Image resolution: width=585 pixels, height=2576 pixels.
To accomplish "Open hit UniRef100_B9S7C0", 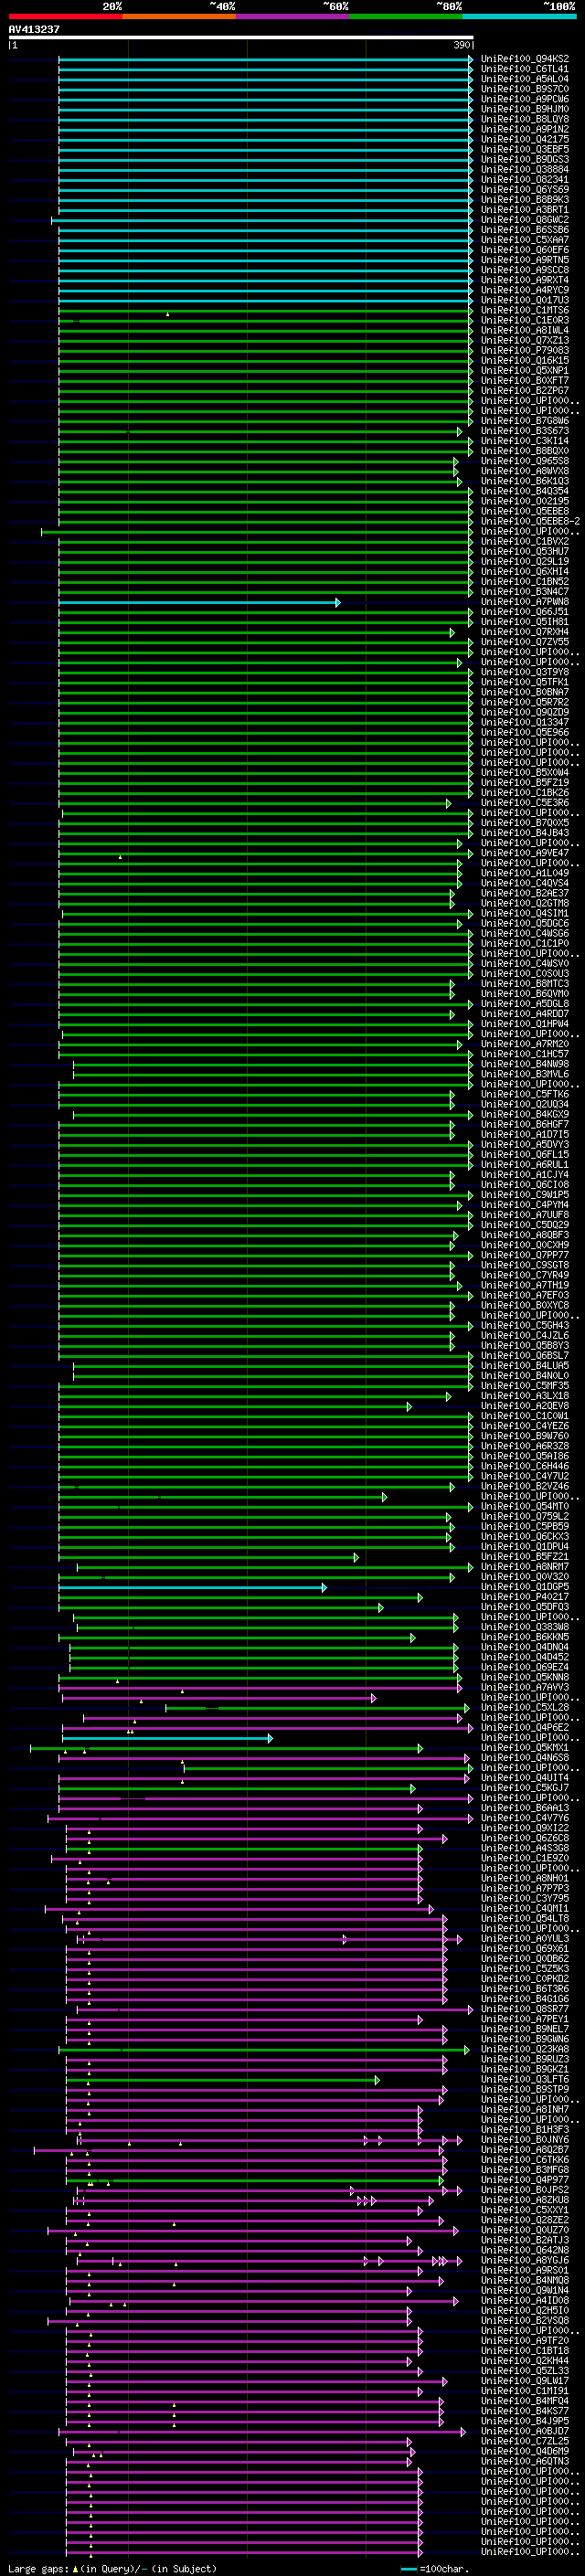I will 525,89.
